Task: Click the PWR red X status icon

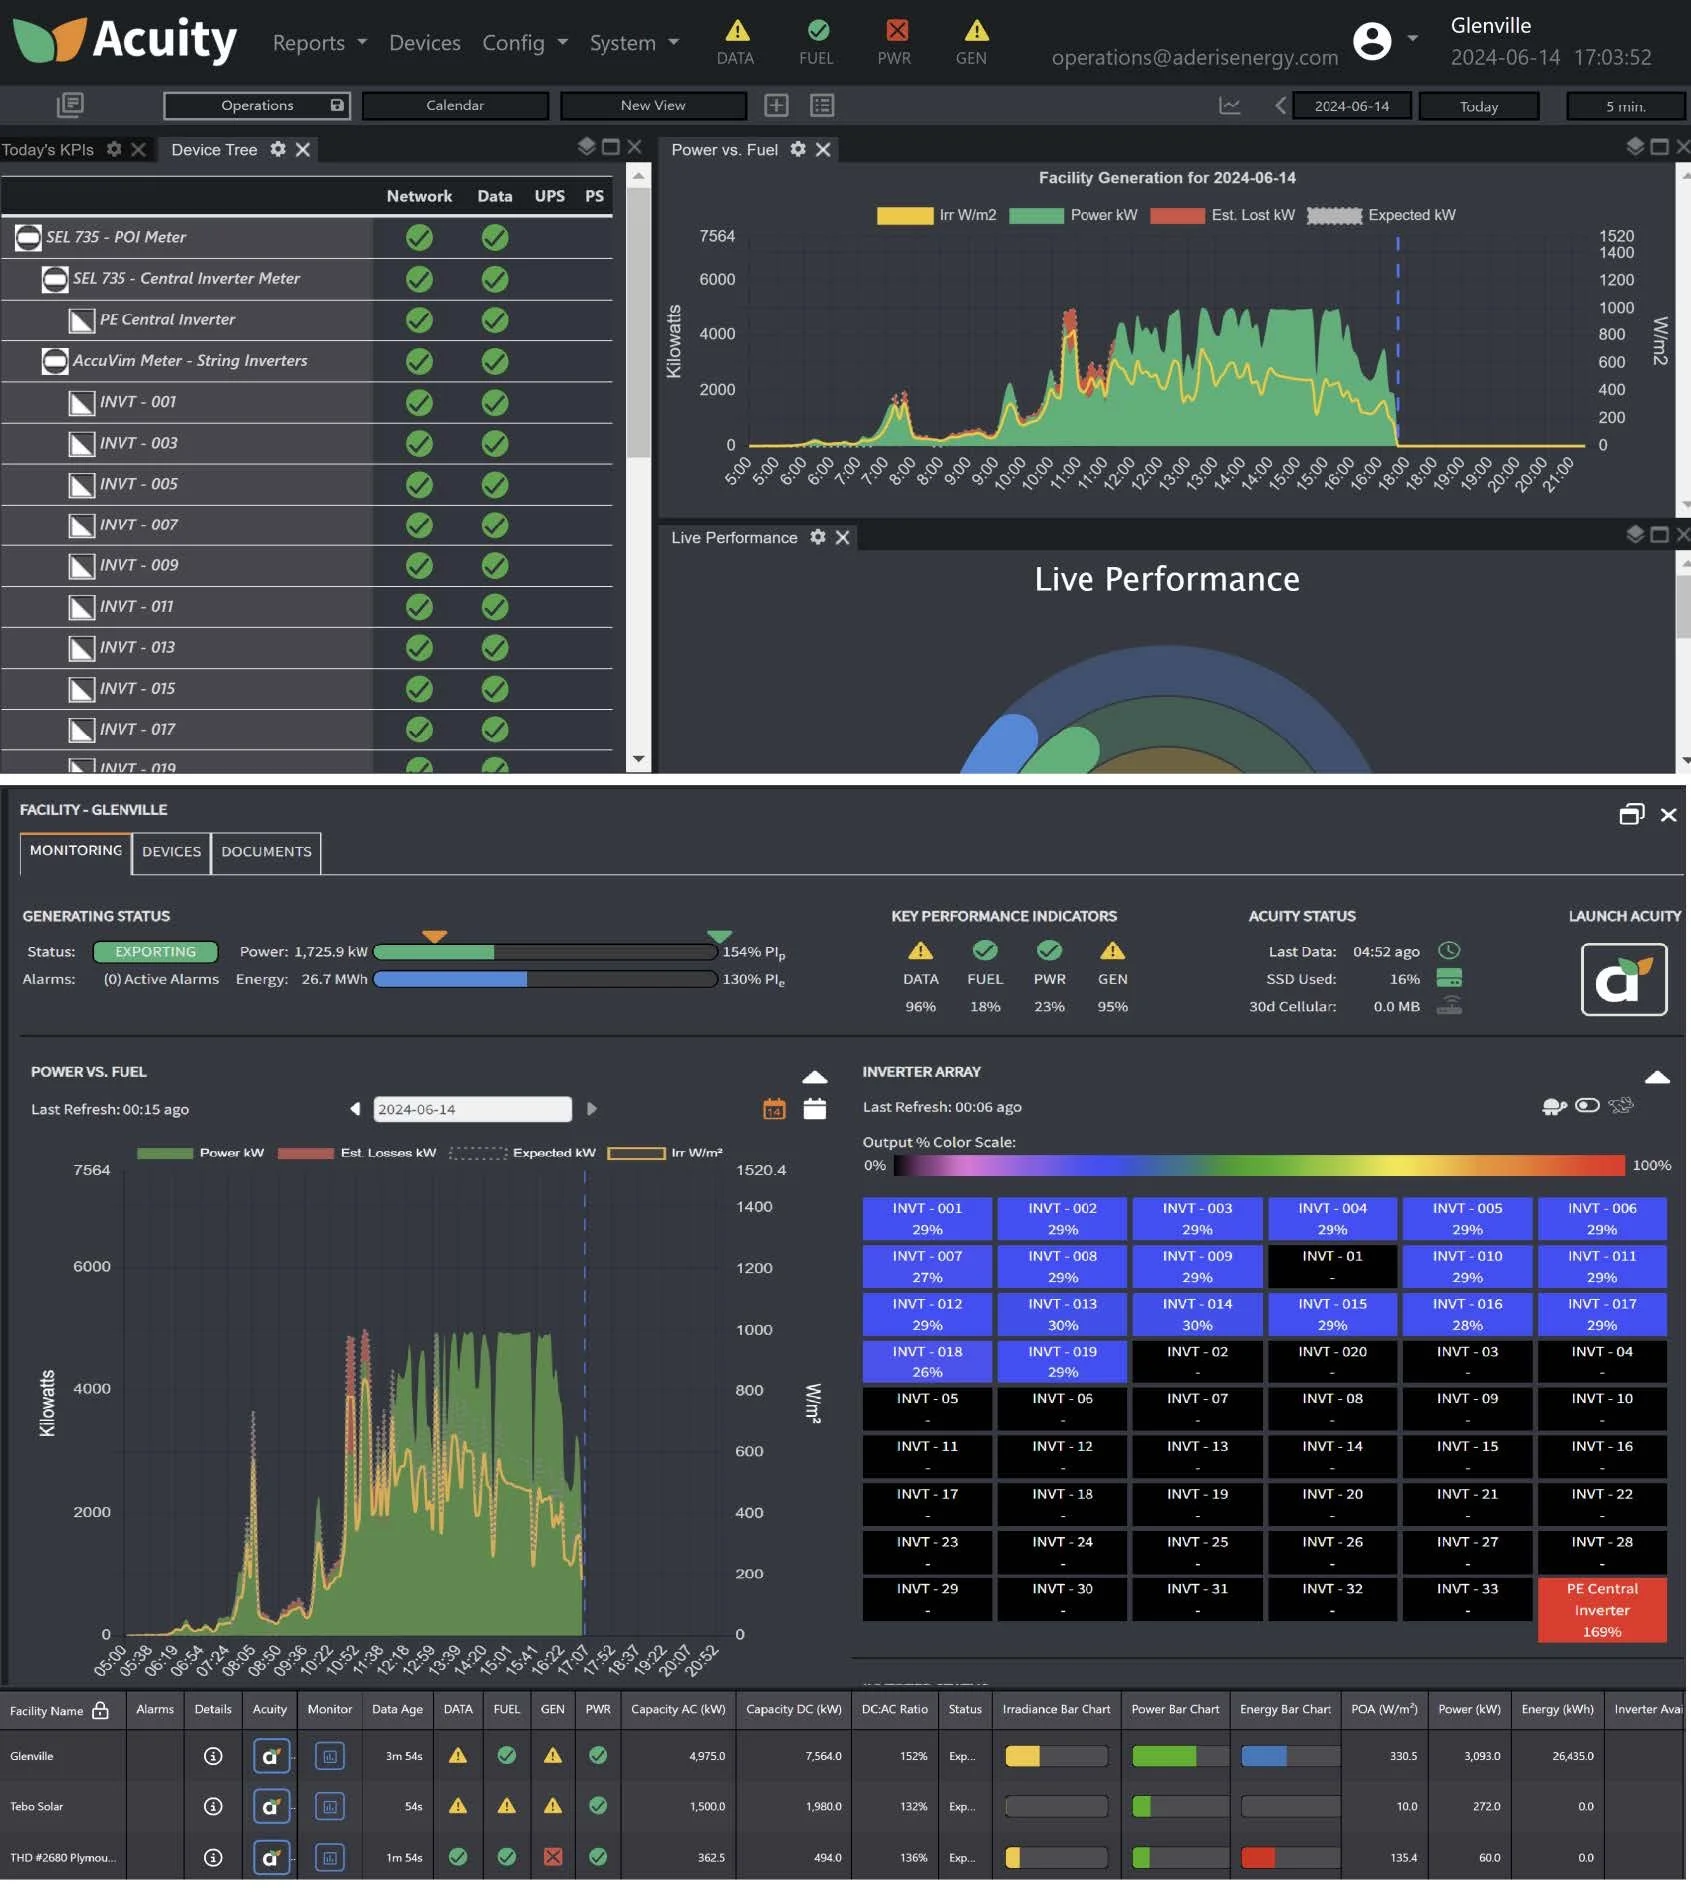Action: [896, 30]
